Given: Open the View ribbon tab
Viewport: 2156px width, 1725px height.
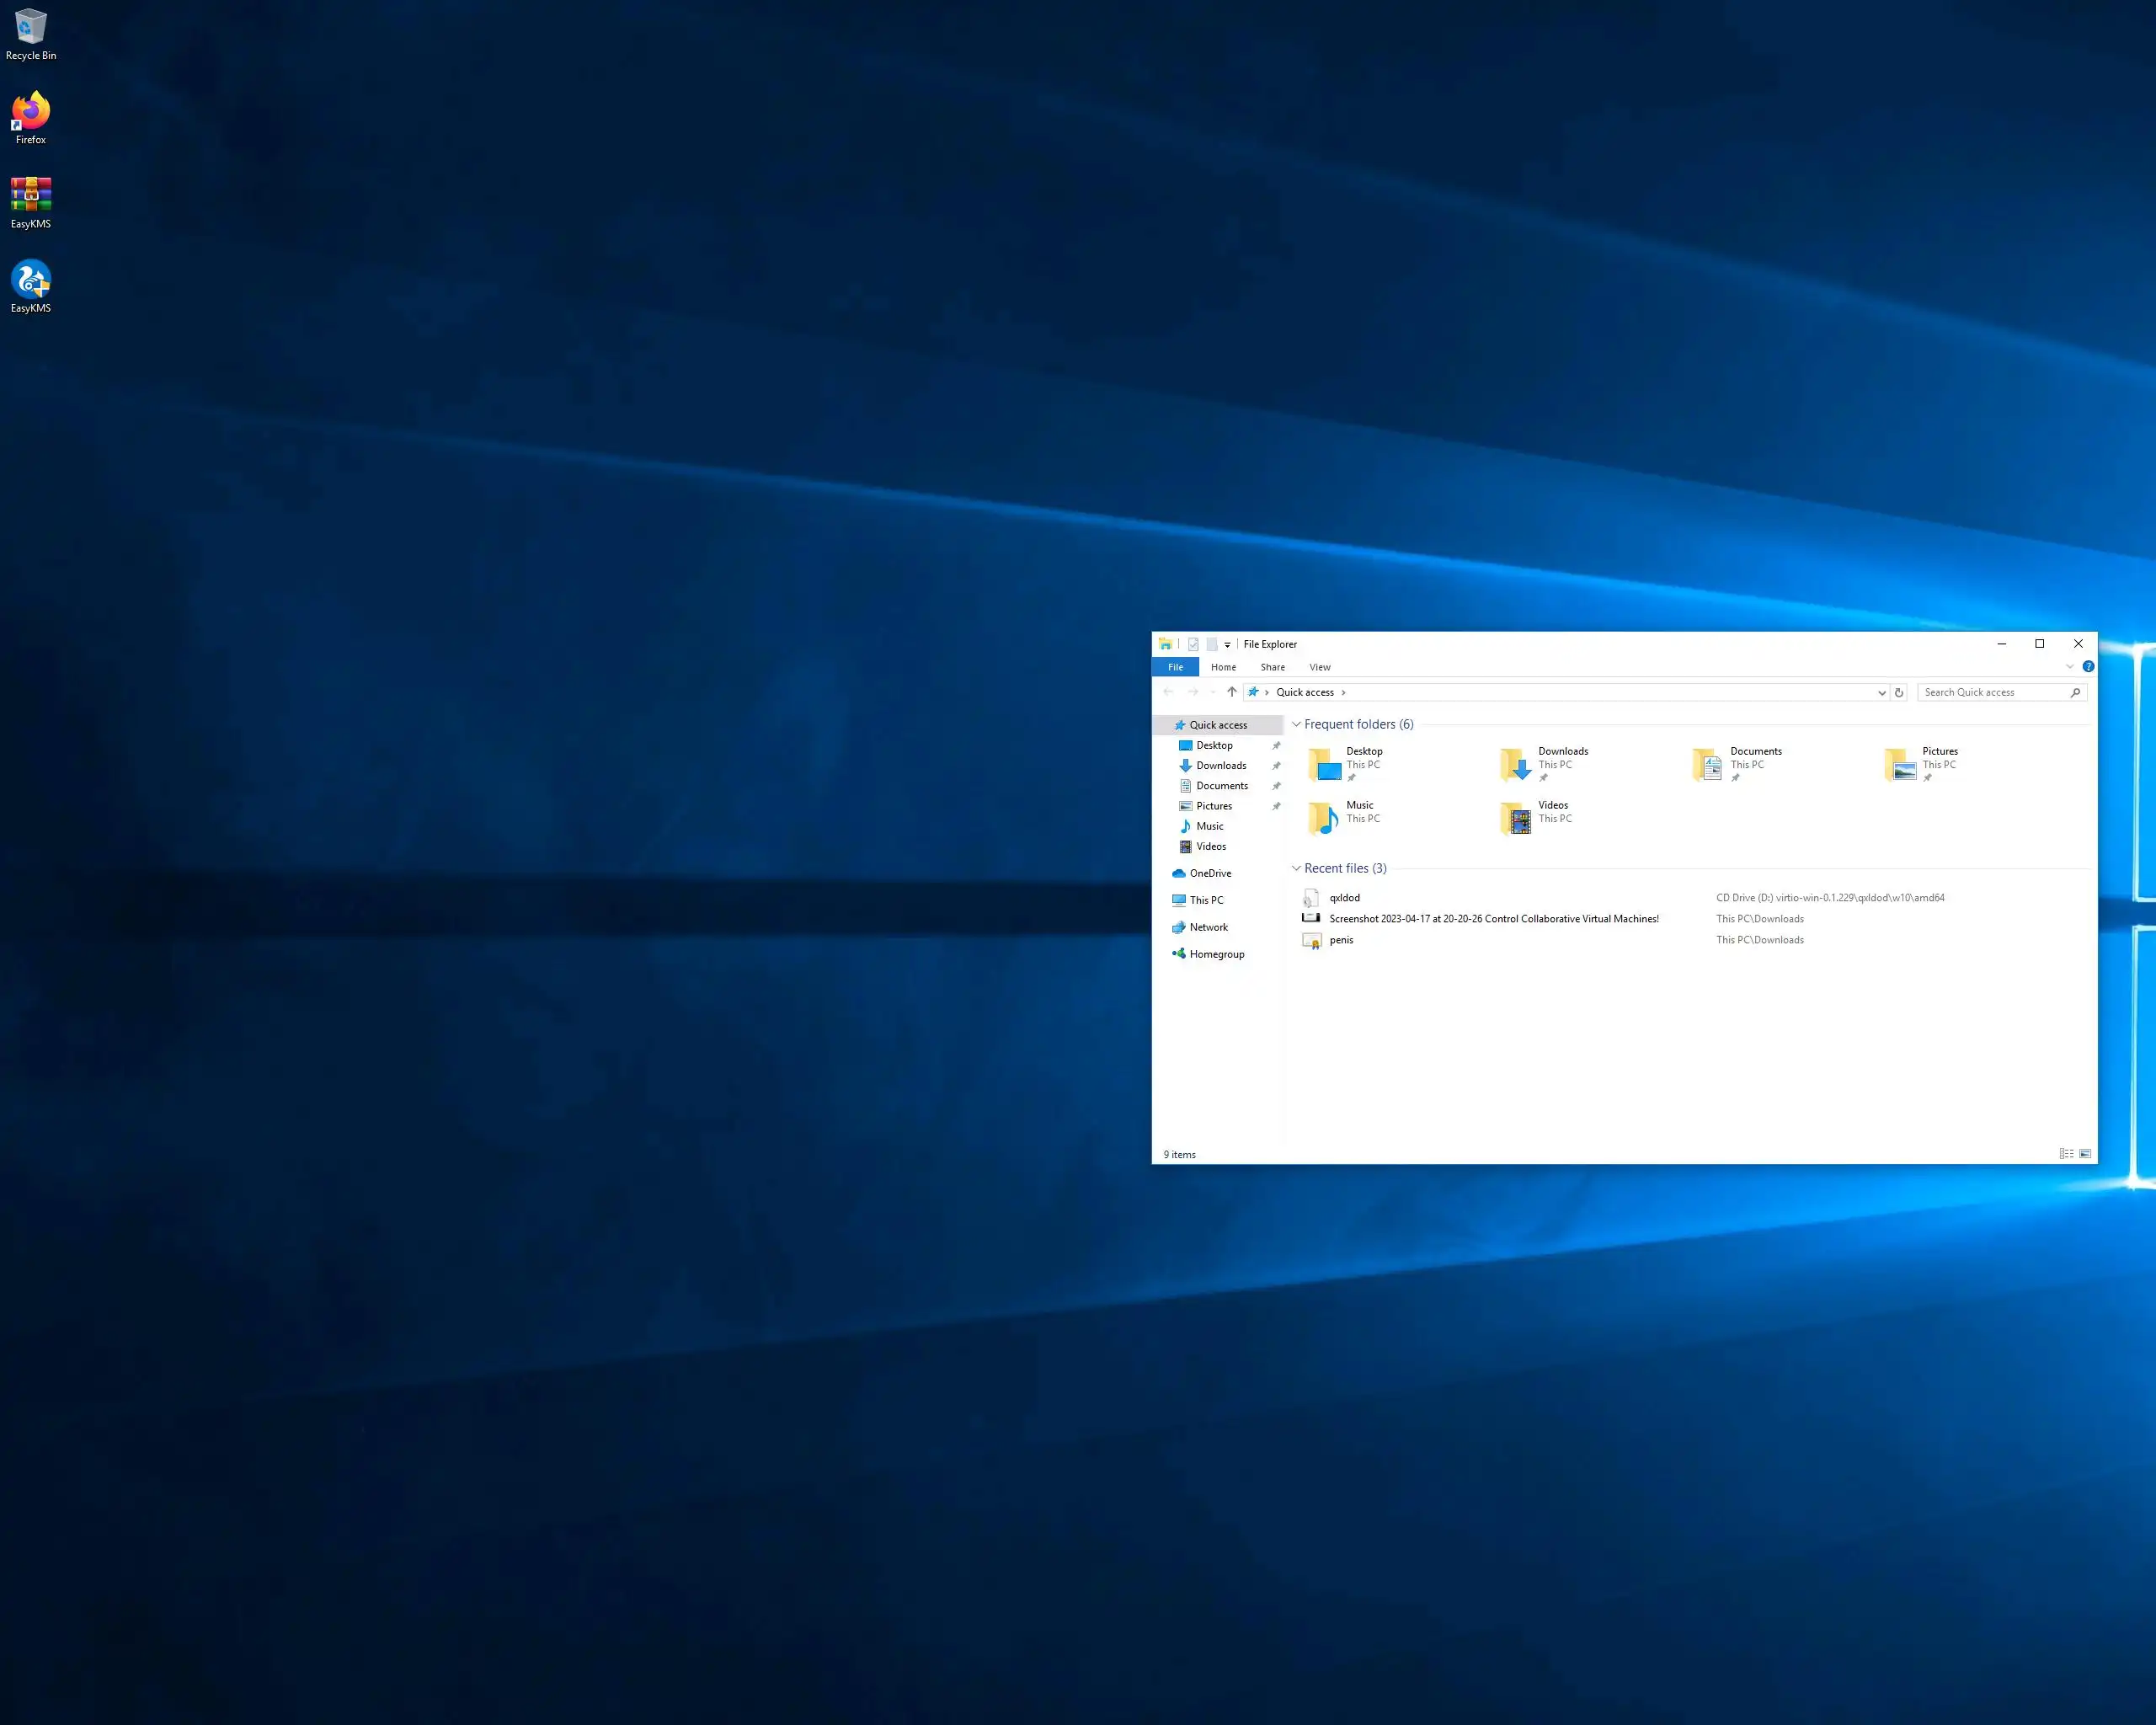Looking at the screenshot, I should coord(1319,667).
